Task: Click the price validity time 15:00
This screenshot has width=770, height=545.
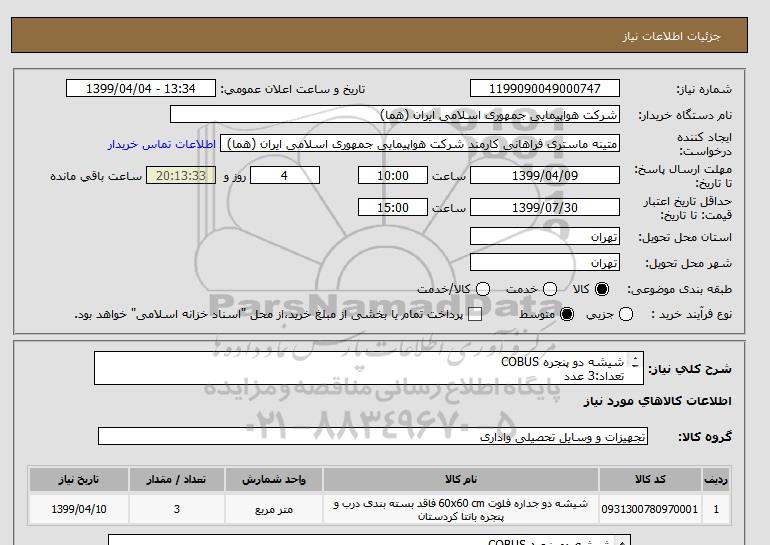Action: pyautogui.click(x=393, y=207)
